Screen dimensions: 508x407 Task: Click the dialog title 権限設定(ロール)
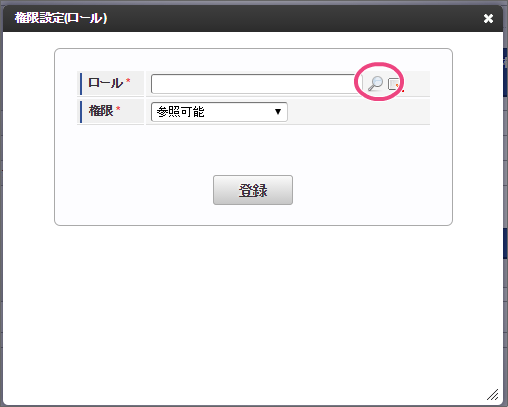pyautogui.click(x=61, y=18)
